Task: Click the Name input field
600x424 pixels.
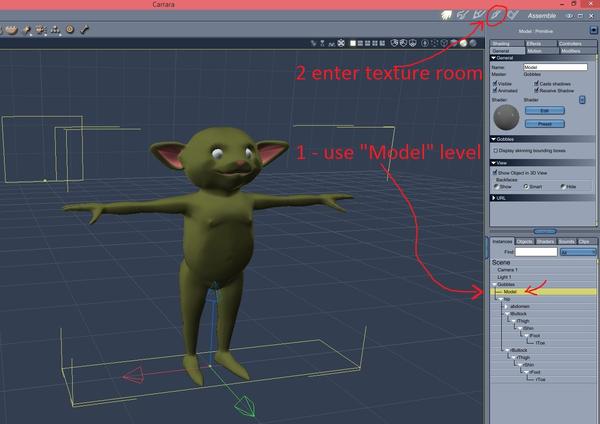Action: click(555, 67)
